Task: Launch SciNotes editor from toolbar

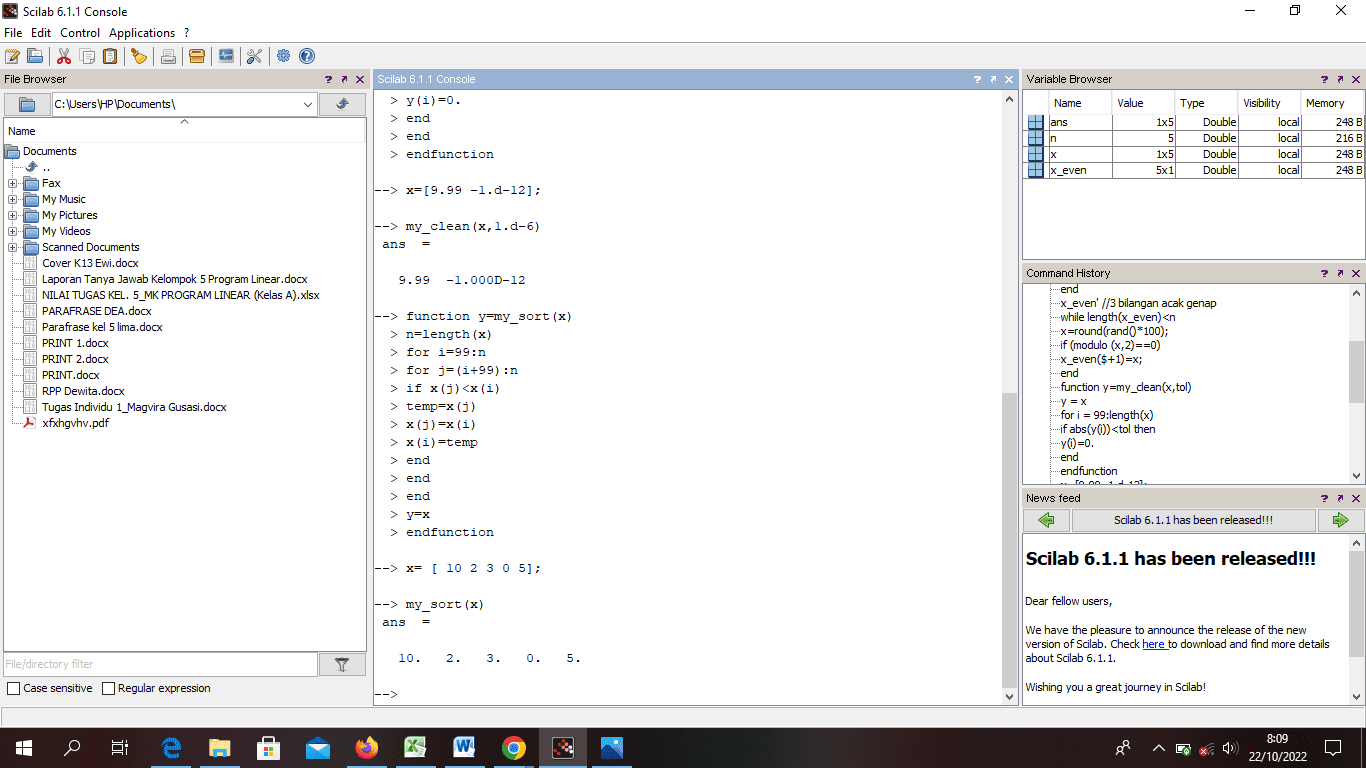Action: click(12, 56)
